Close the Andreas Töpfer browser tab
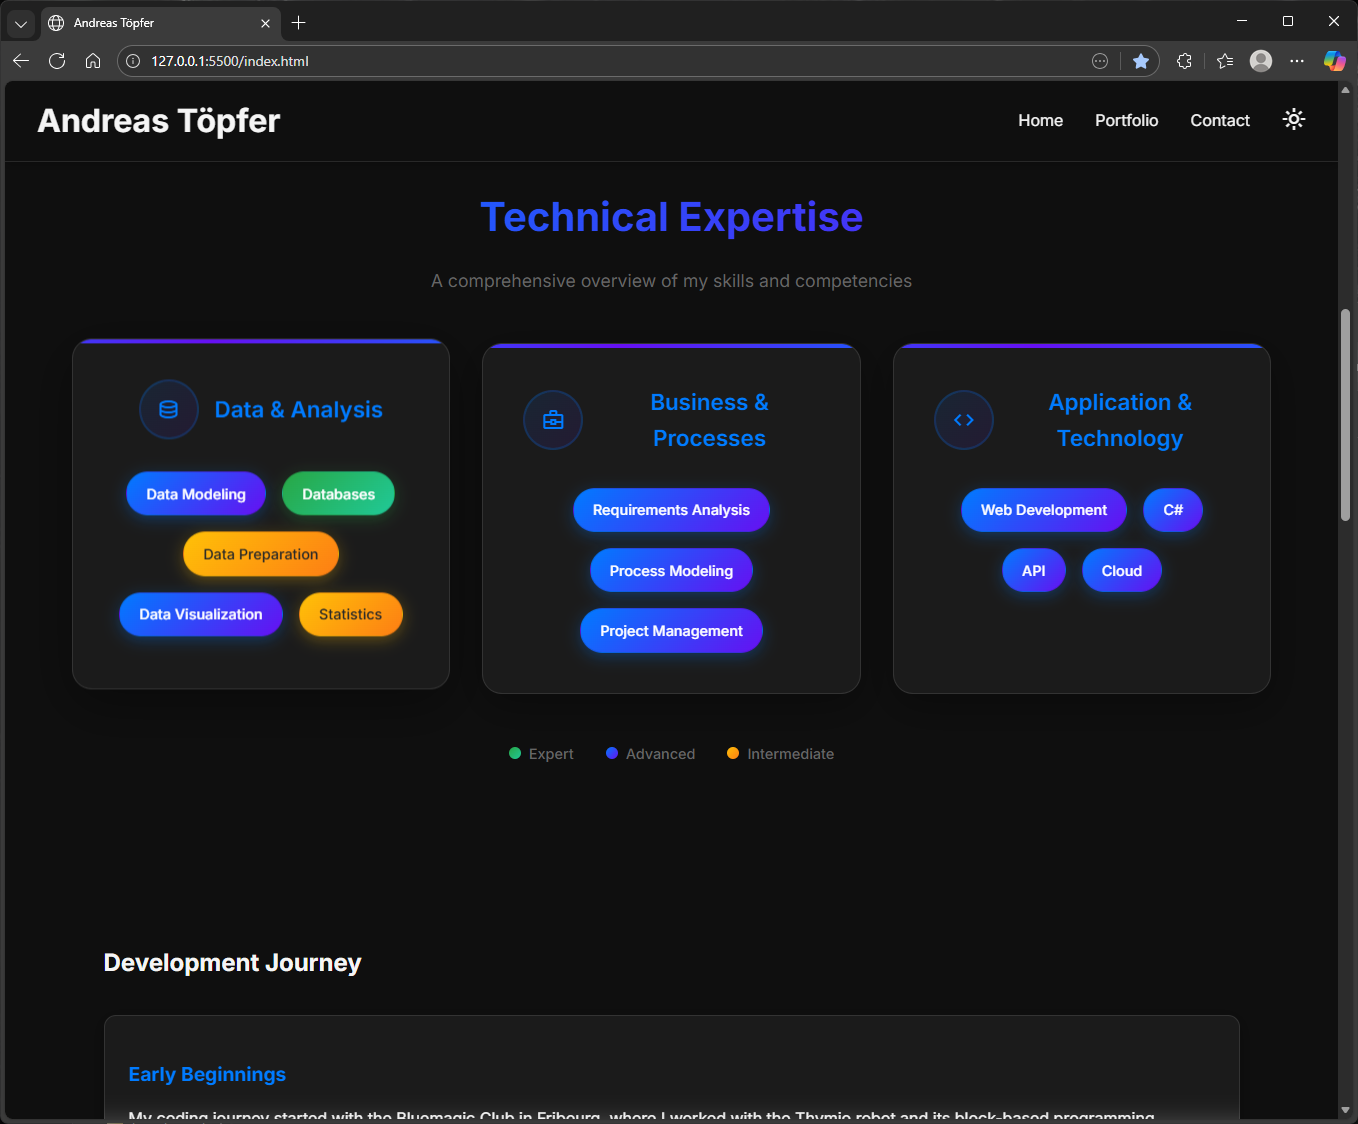This screenshot has width=1358, height=1124. coord(265,23)
